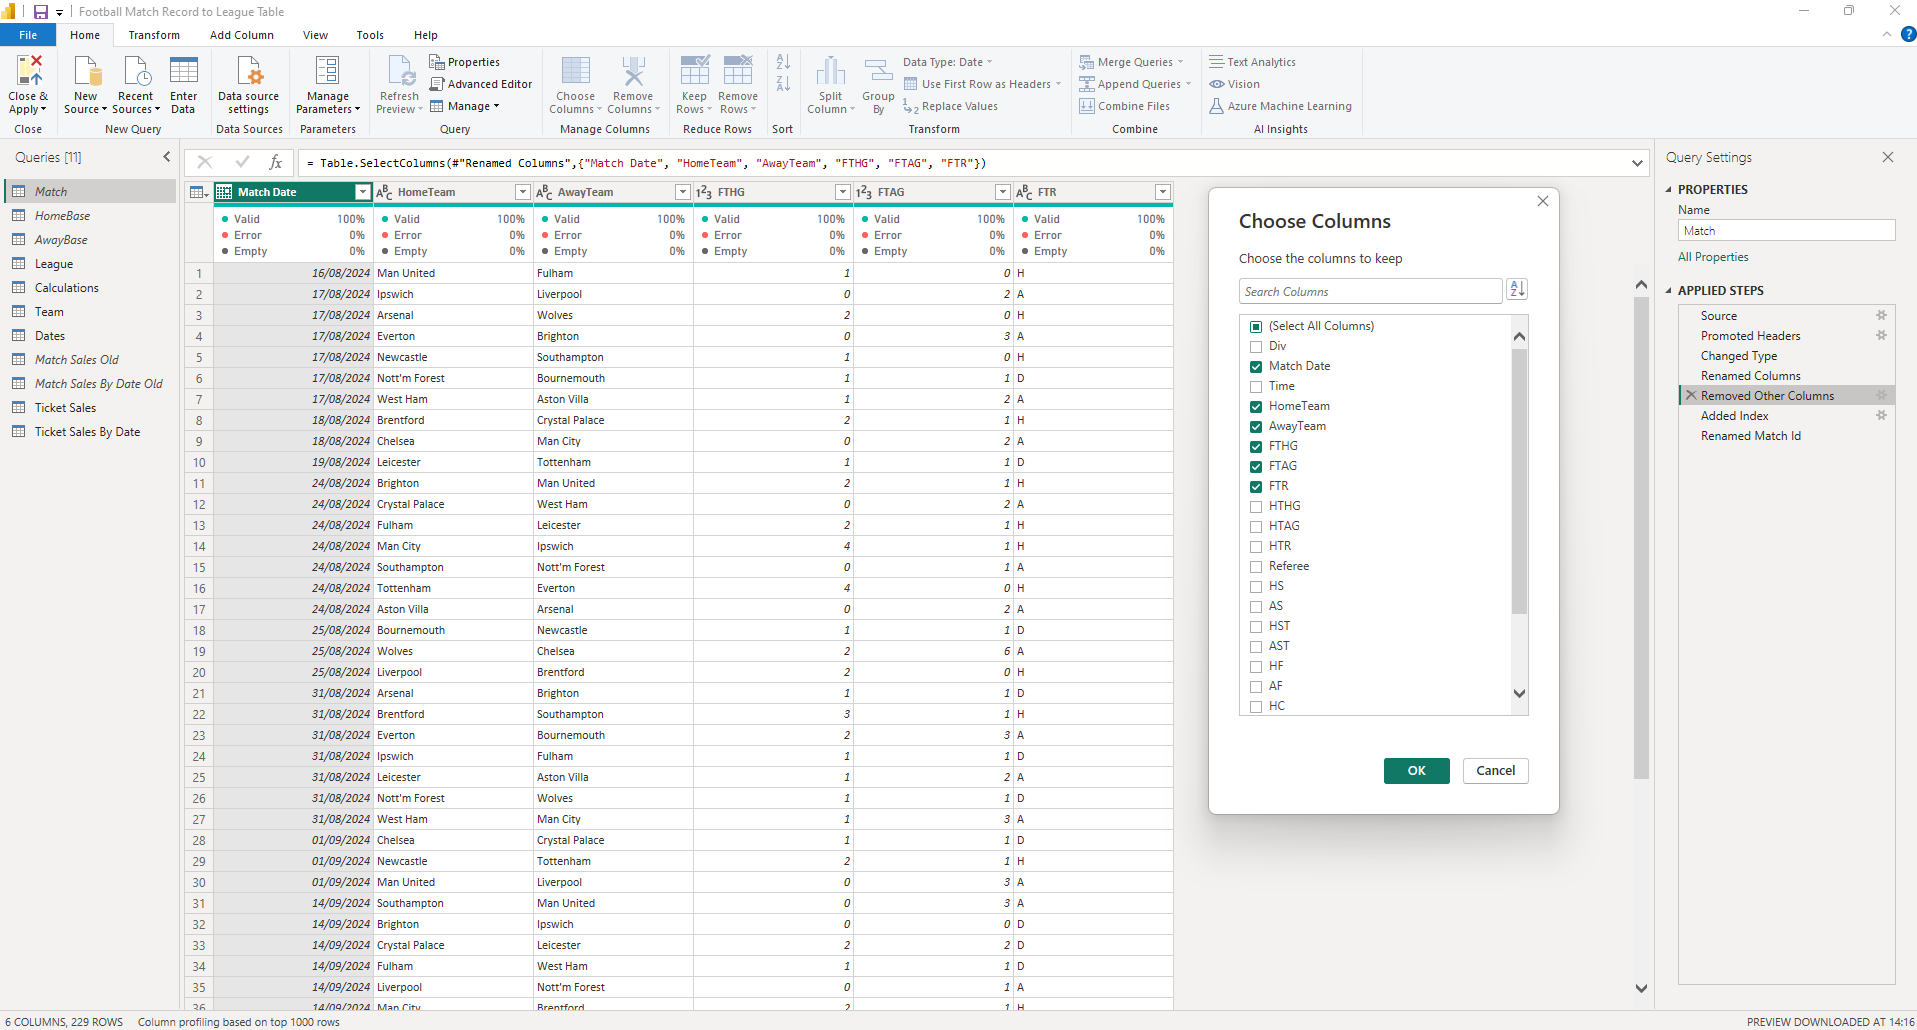Image resolution: width=1917 pixels, height=1030 pixels.
Task: Check the Referee column checkbox
Action: pyautogui.click(x=1256, y=566)
